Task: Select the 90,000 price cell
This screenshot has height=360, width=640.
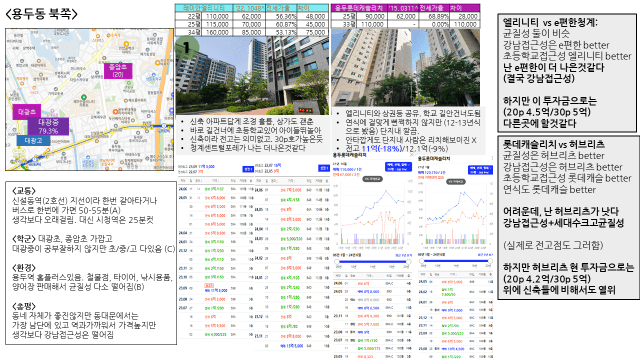Action: [x=371, y=16]
